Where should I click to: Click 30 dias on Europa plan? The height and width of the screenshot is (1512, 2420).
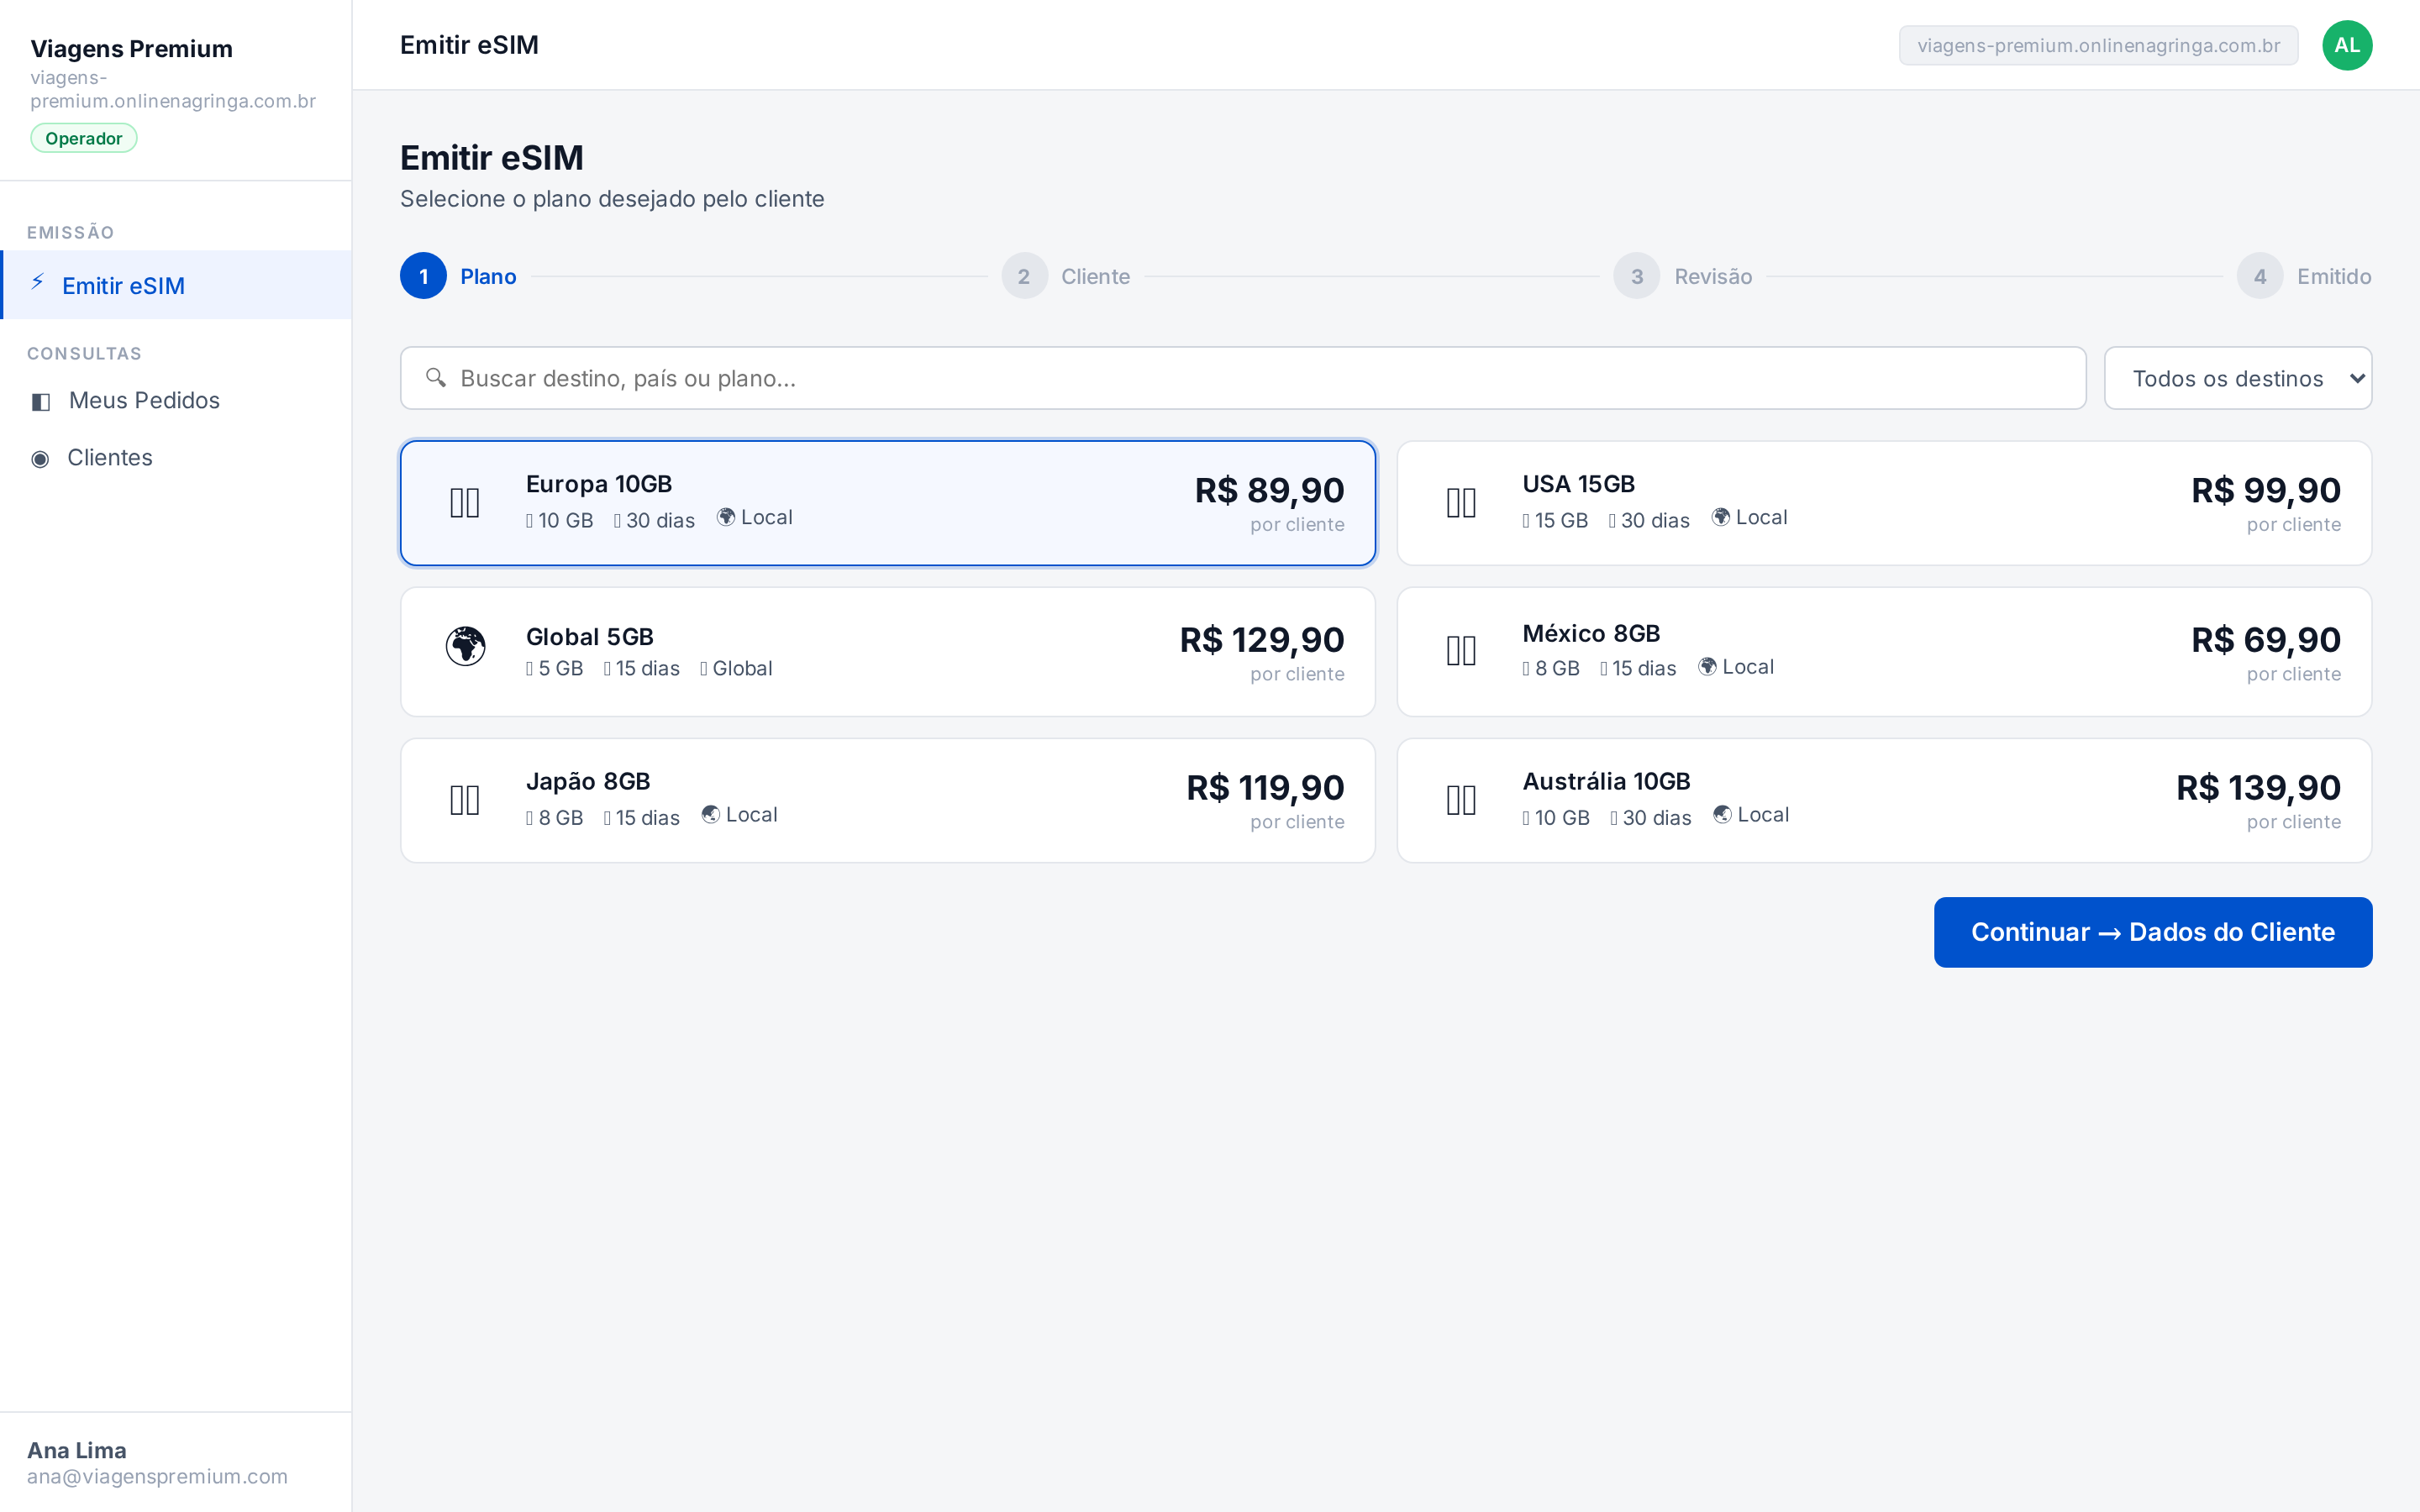[x=654, y=520]
